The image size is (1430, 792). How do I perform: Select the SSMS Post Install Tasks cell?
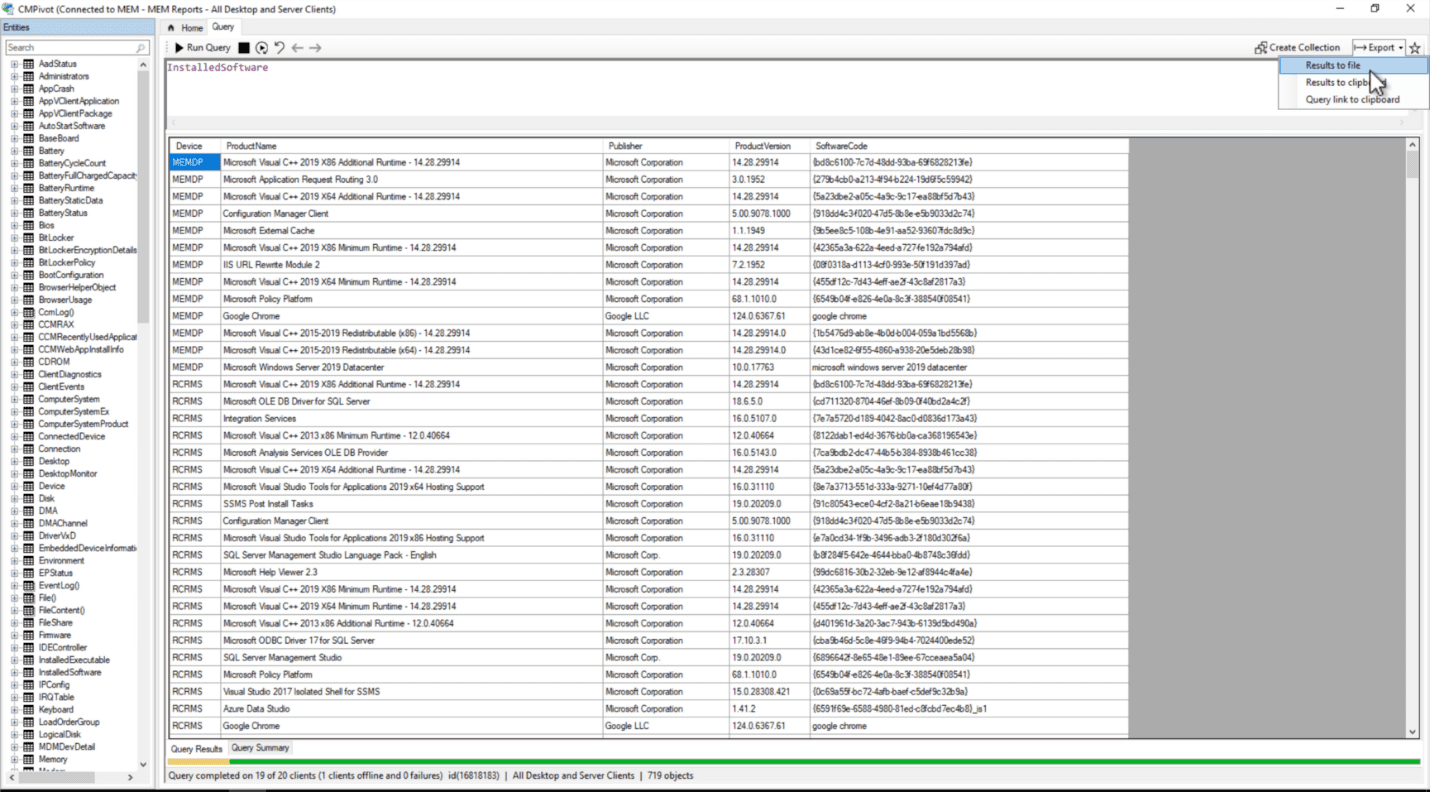pos(411,504)
